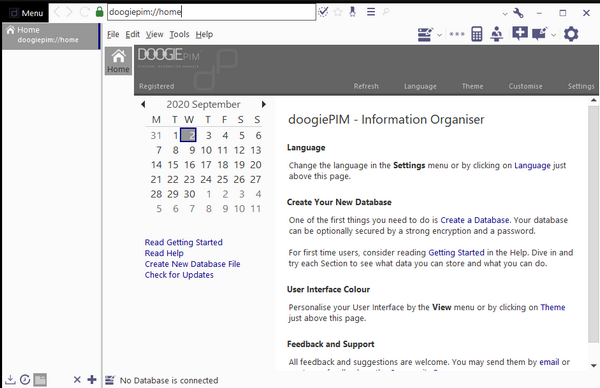The height and width of the screenshot is (388, 600).
Task: Add a new tab with plus icon
Action: pyautogui.click(x=92, y=380)
